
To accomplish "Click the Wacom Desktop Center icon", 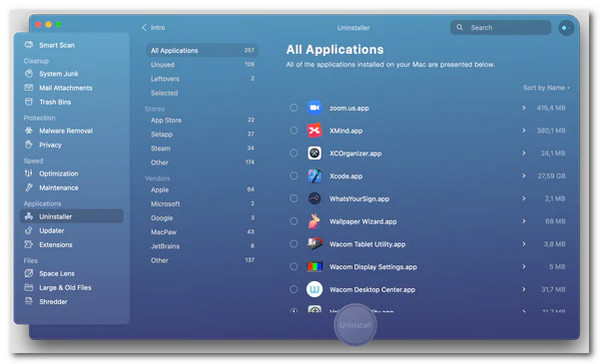I will click(x=315, y=289).
